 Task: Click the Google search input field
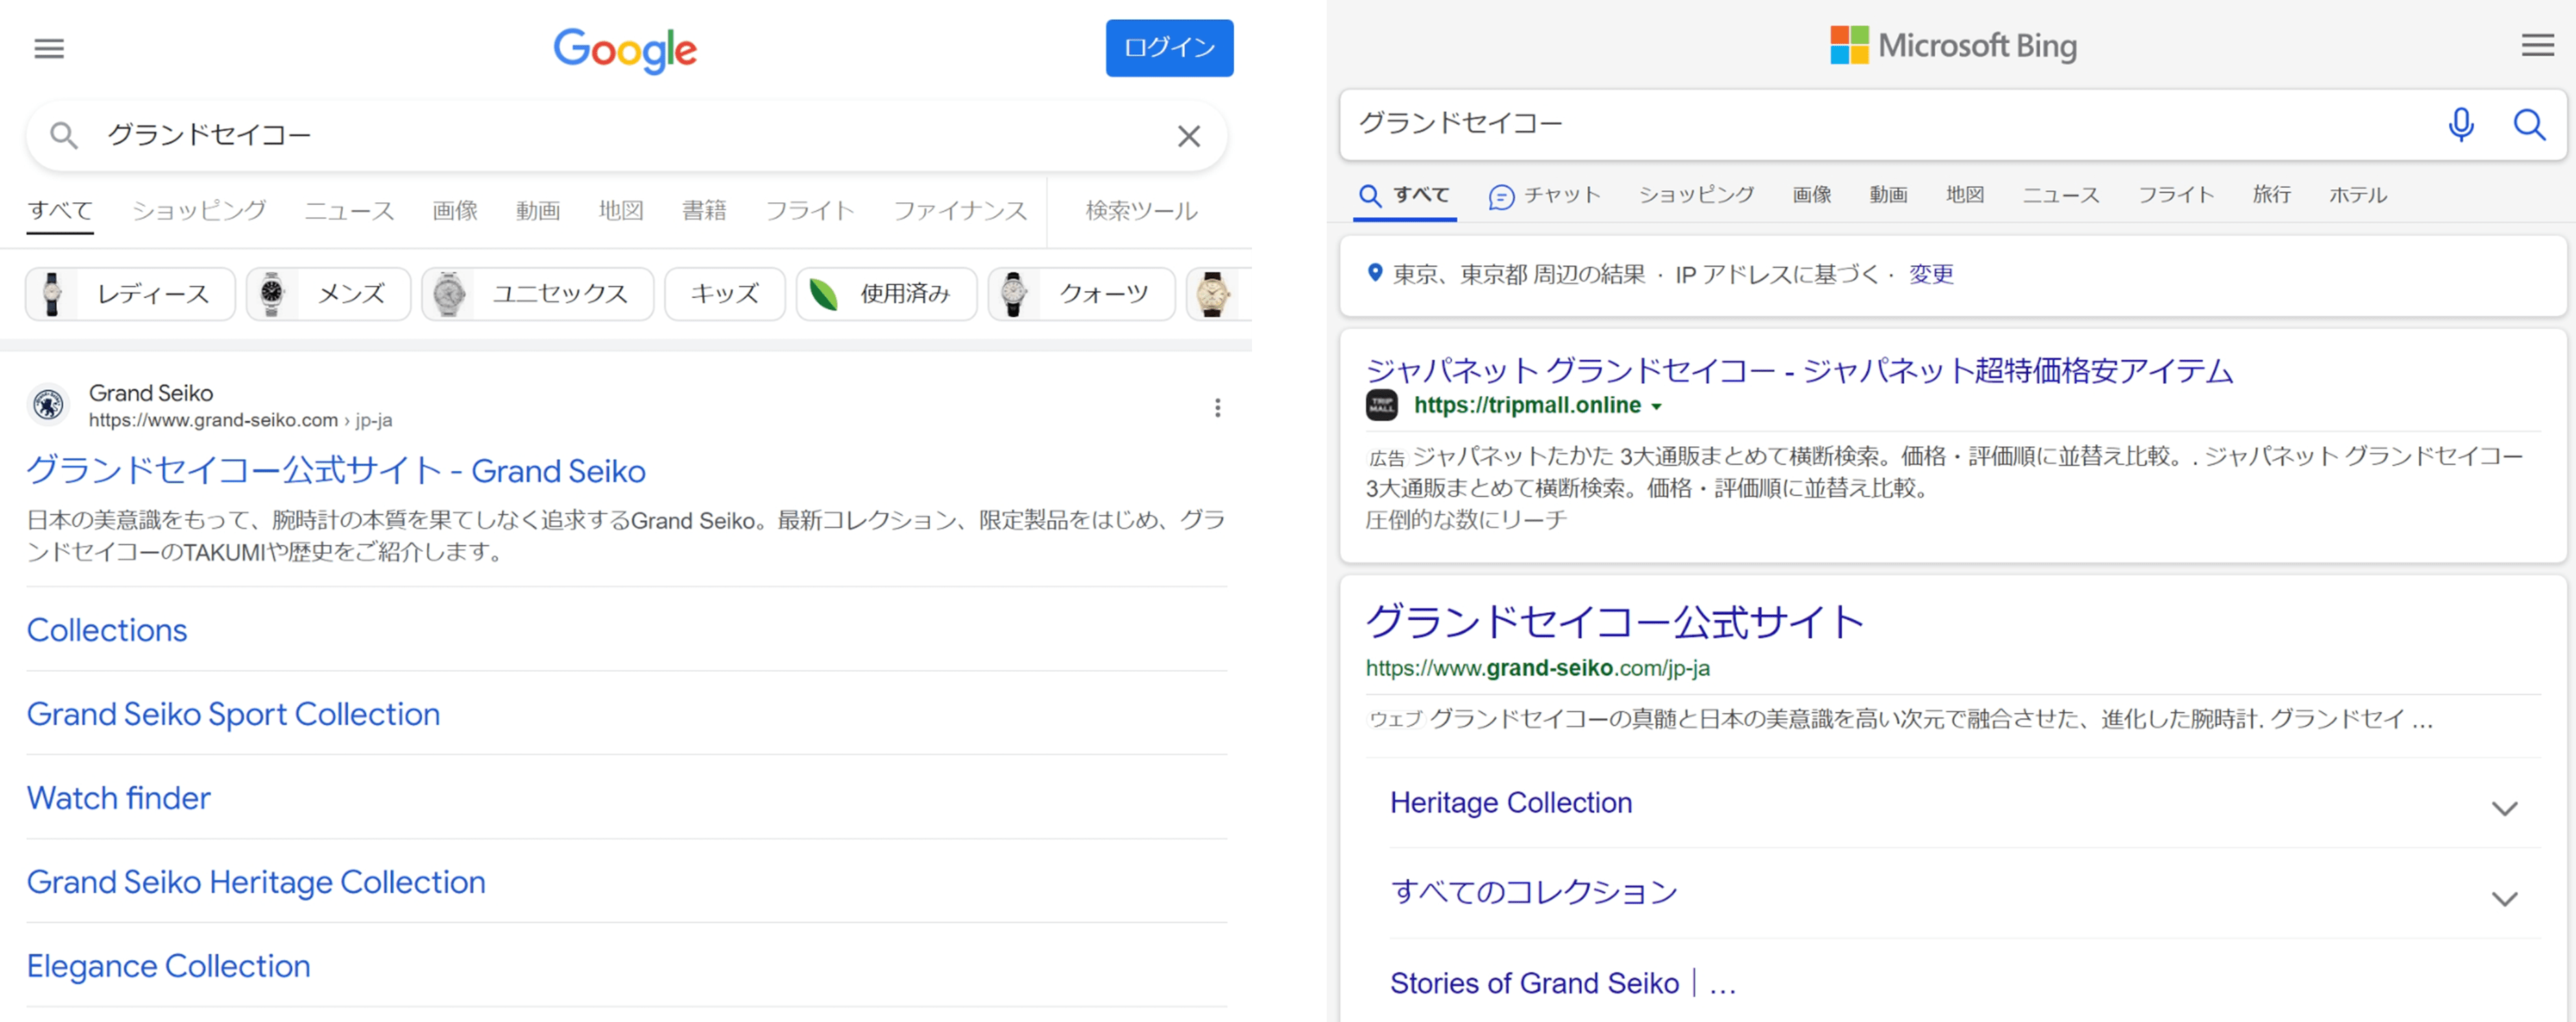[x=626, y=135]
